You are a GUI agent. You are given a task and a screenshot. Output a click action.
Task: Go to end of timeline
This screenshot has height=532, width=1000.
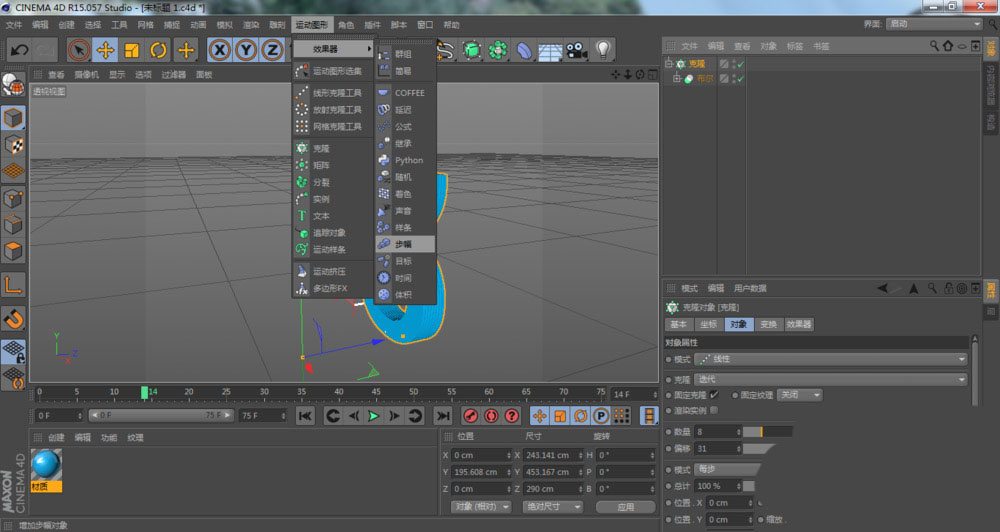pyautogui.click(x=442, y=416)
